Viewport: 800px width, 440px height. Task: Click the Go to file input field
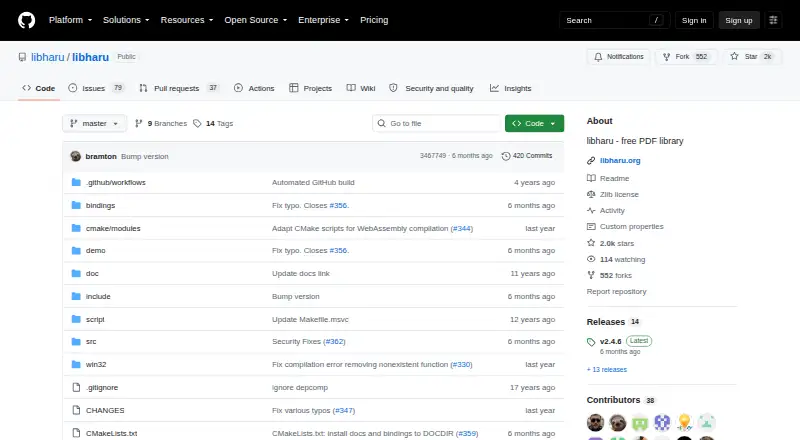(x=437, y=124)
